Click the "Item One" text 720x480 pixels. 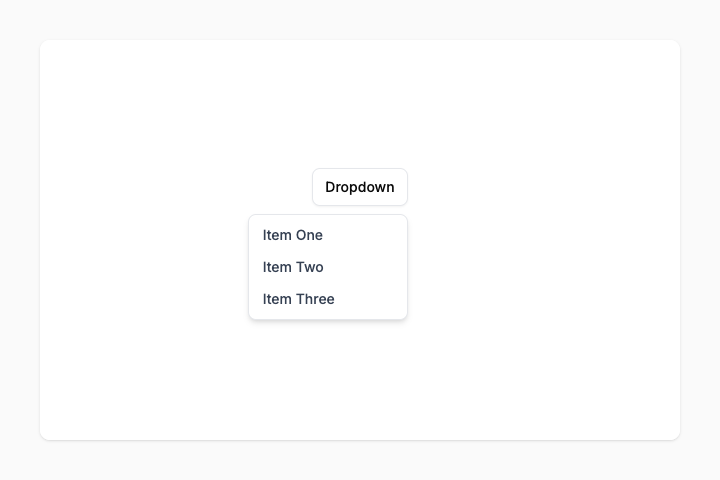(x=293, y=235)
